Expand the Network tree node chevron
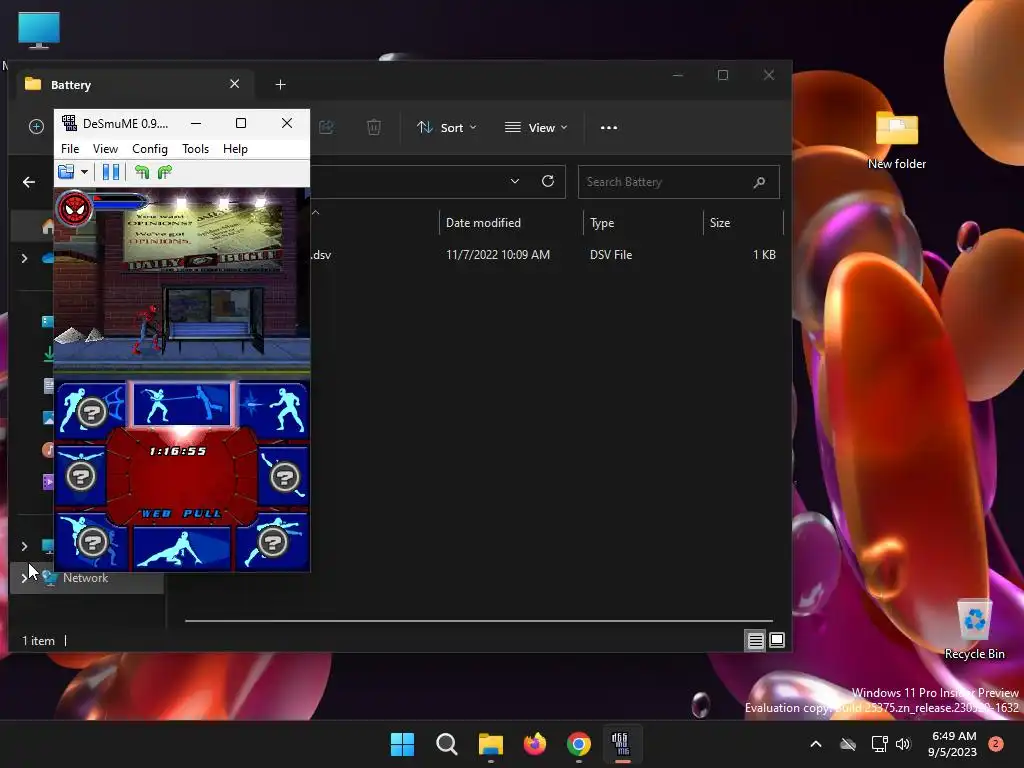 point(25,578)
